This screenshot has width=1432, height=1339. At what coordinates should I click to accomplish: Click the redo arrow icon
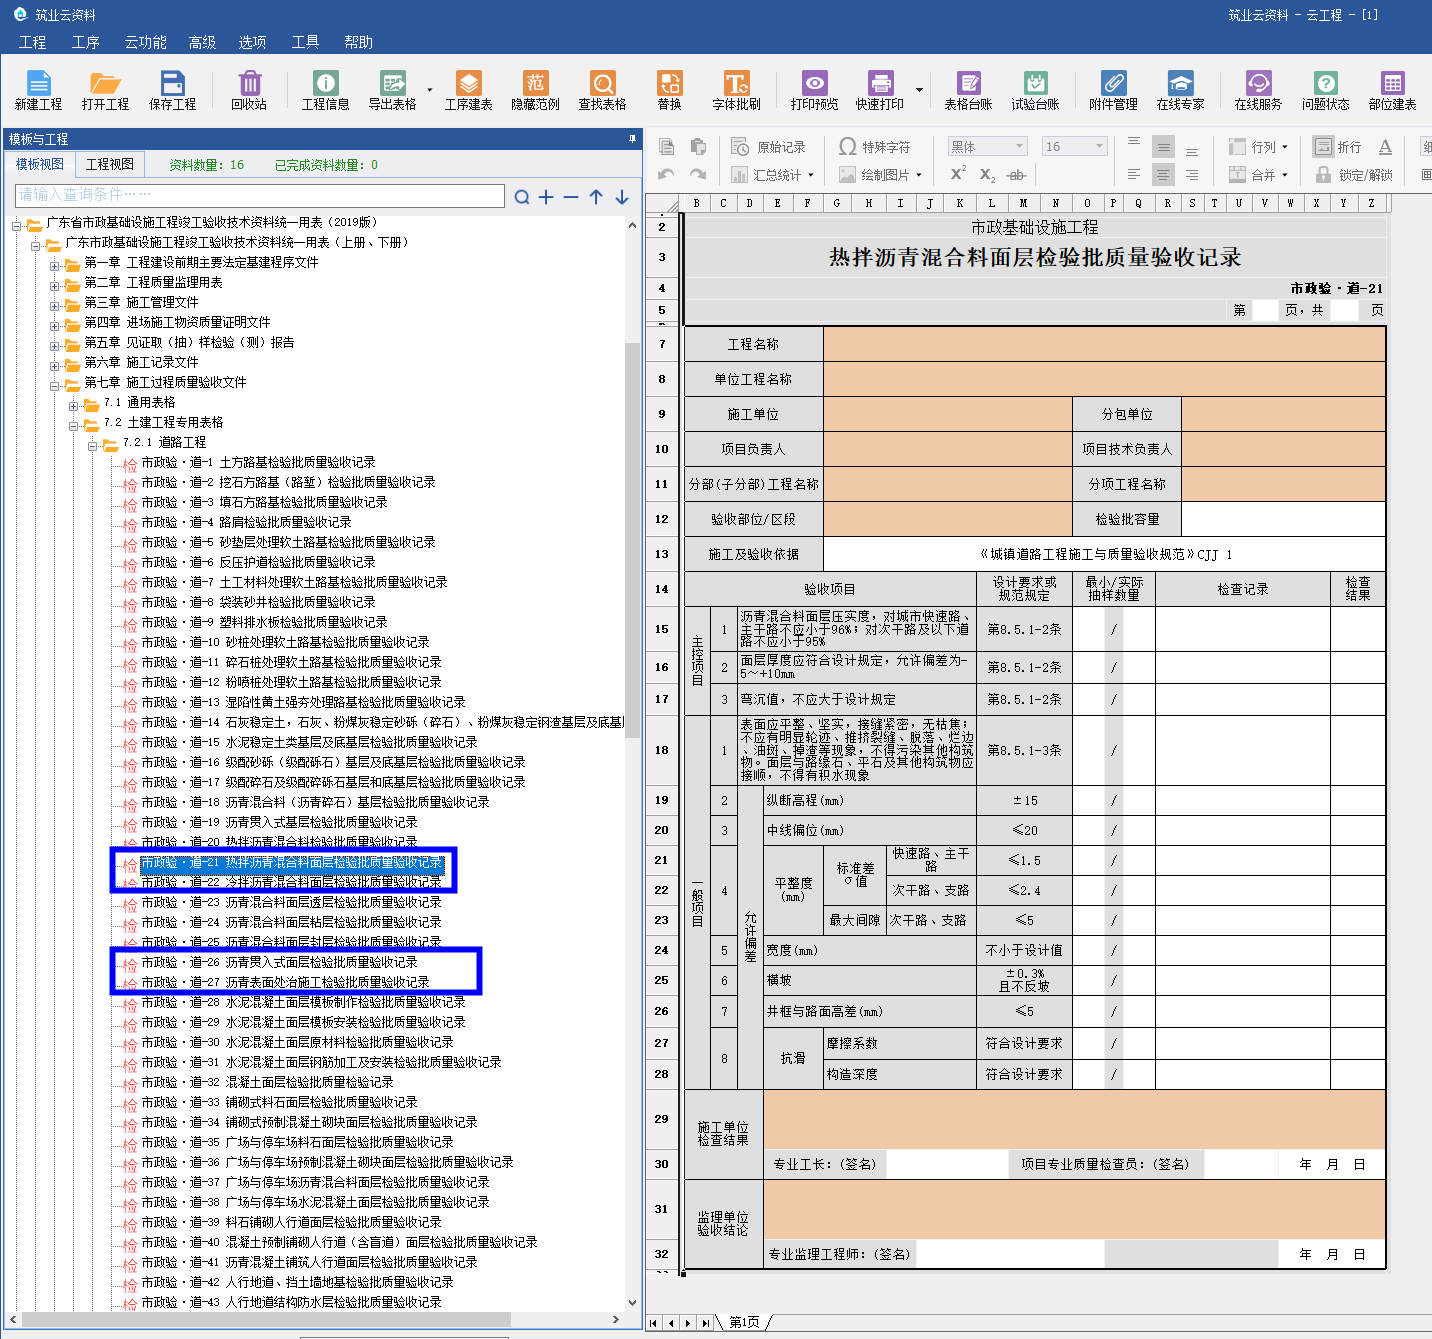click(698, 174)
